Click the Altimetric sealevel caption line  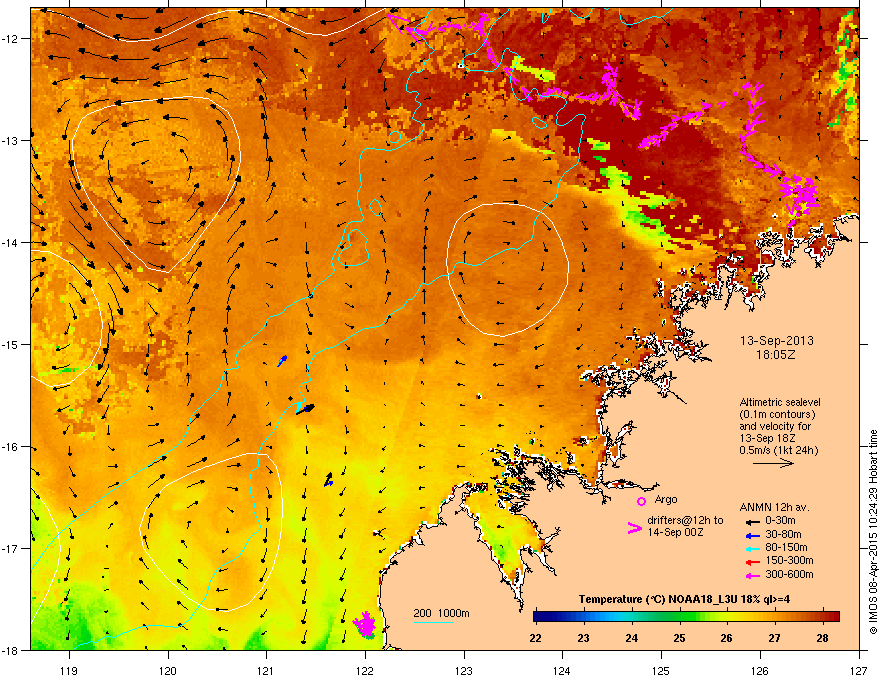click(x=780, y=402)
